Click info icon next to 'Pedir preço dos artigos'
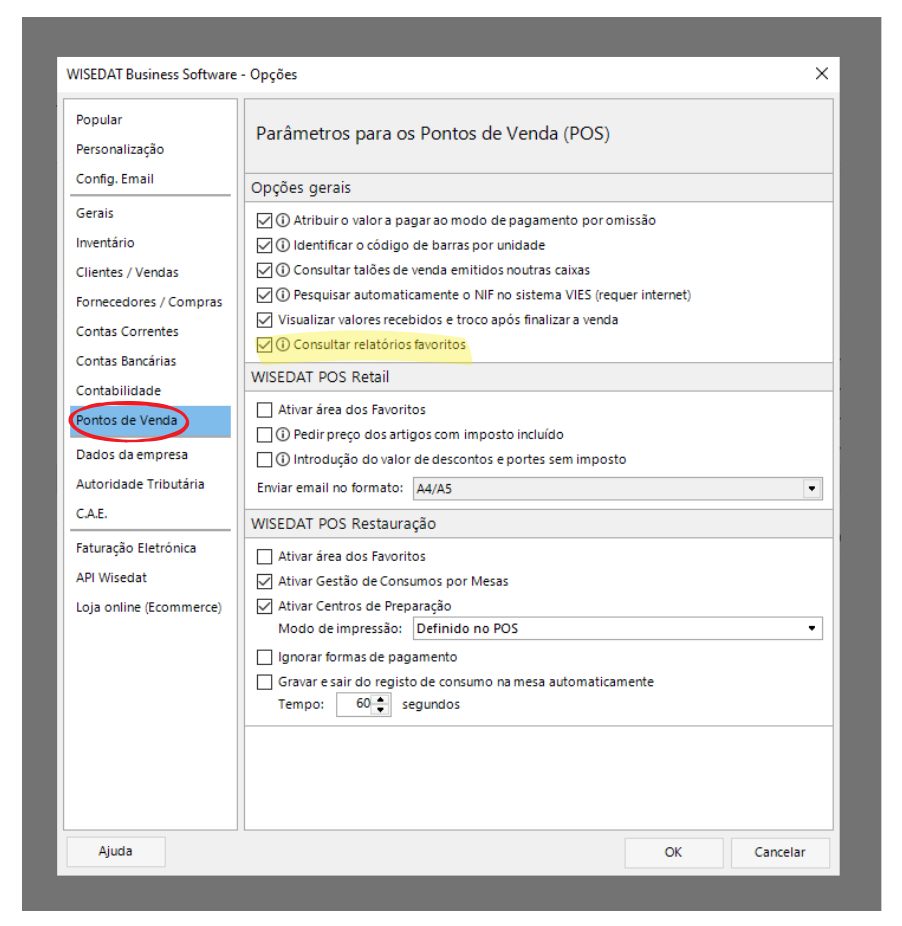This screenshot has height=926, width=902. coord(283,435)
